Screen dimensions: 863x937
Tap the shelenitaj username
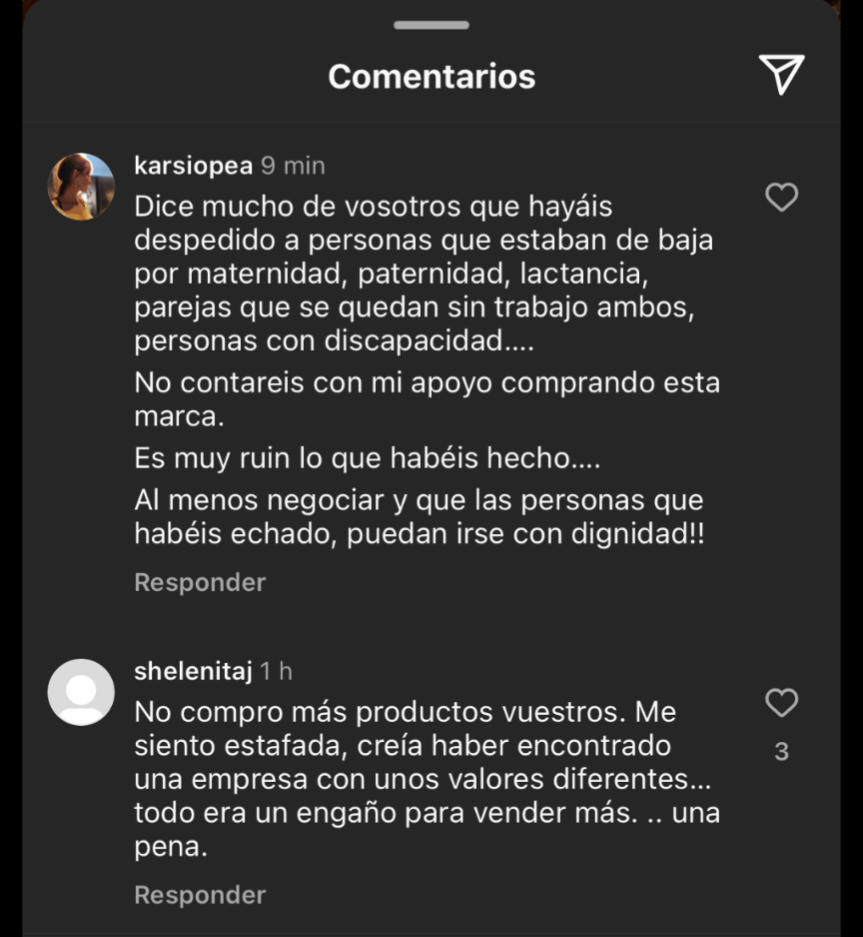[x=193, y=671]
